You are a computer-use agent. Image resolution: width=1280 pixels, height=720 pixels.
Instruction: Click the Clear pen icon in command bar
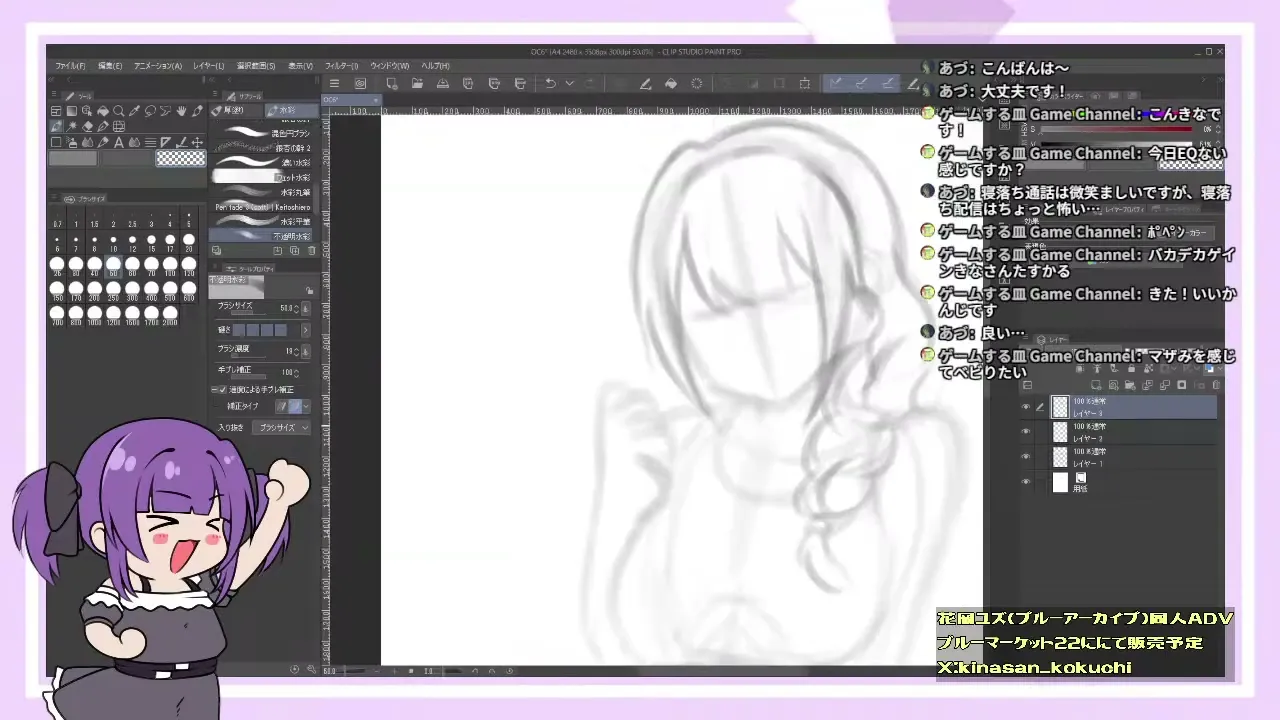point(645,84)
